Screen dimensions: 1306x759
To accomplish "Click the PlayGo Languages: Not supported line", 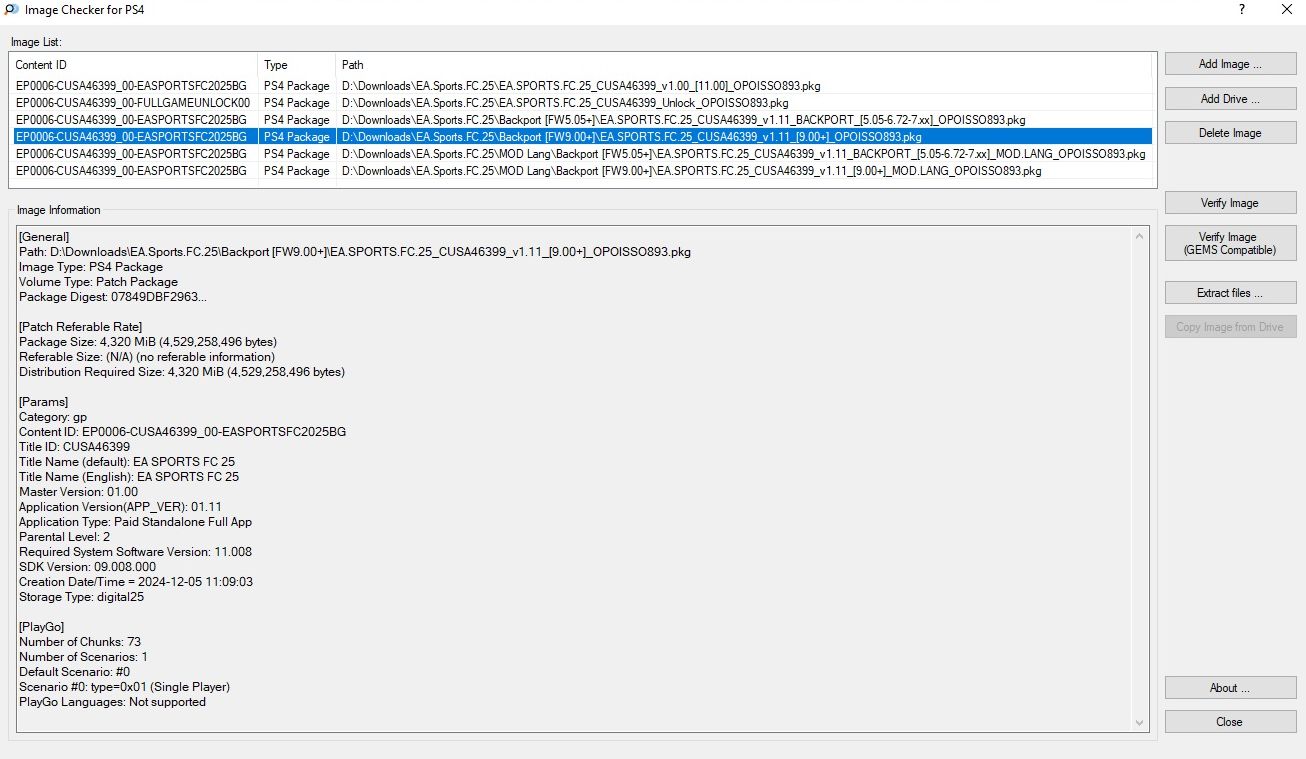I will pos(112,702).
